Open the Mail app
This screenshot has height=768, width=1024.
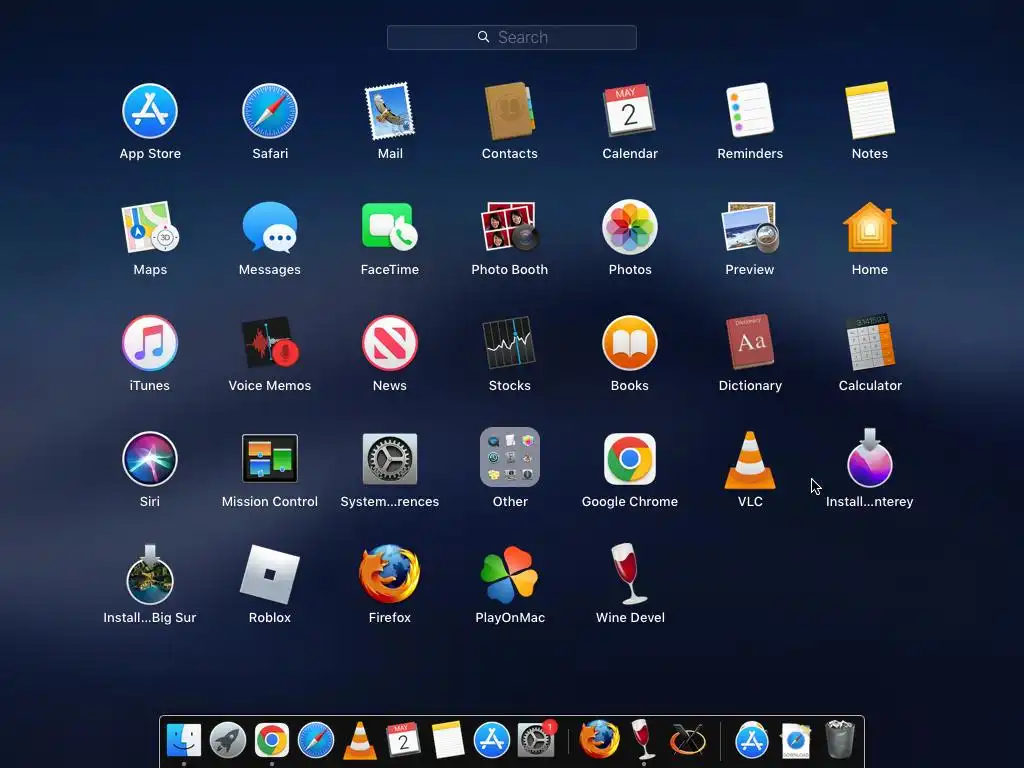(390, 111)
